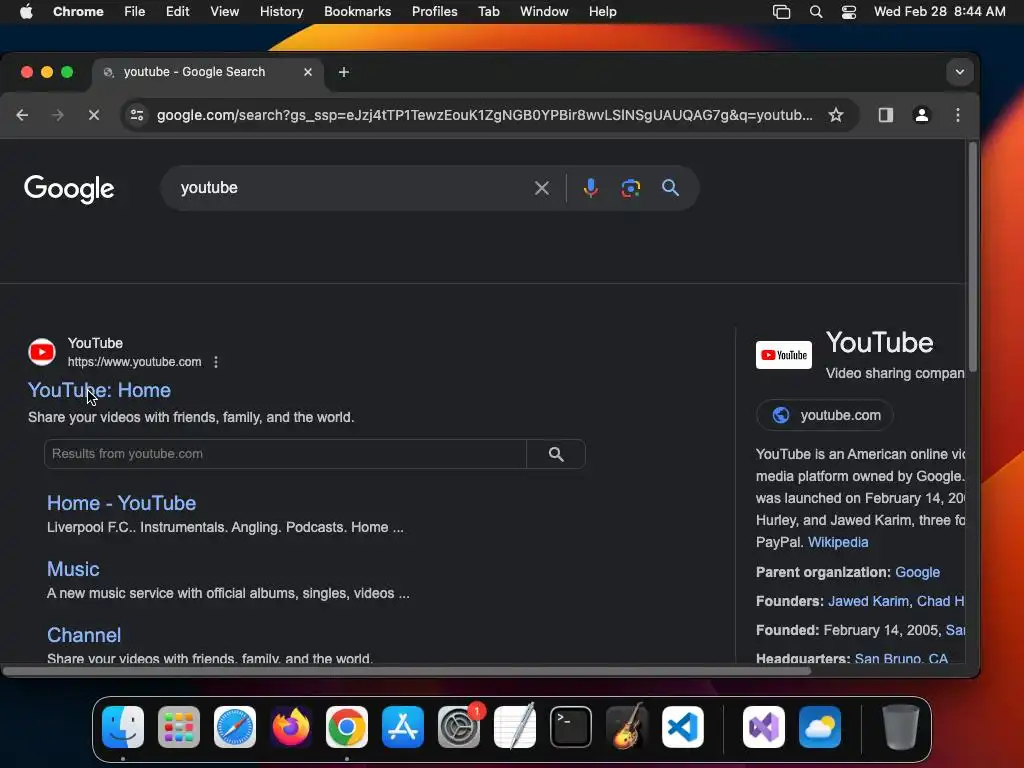Open the Tab menu in menu bar
Screen dimensions: 1024x768
point(488,11)
